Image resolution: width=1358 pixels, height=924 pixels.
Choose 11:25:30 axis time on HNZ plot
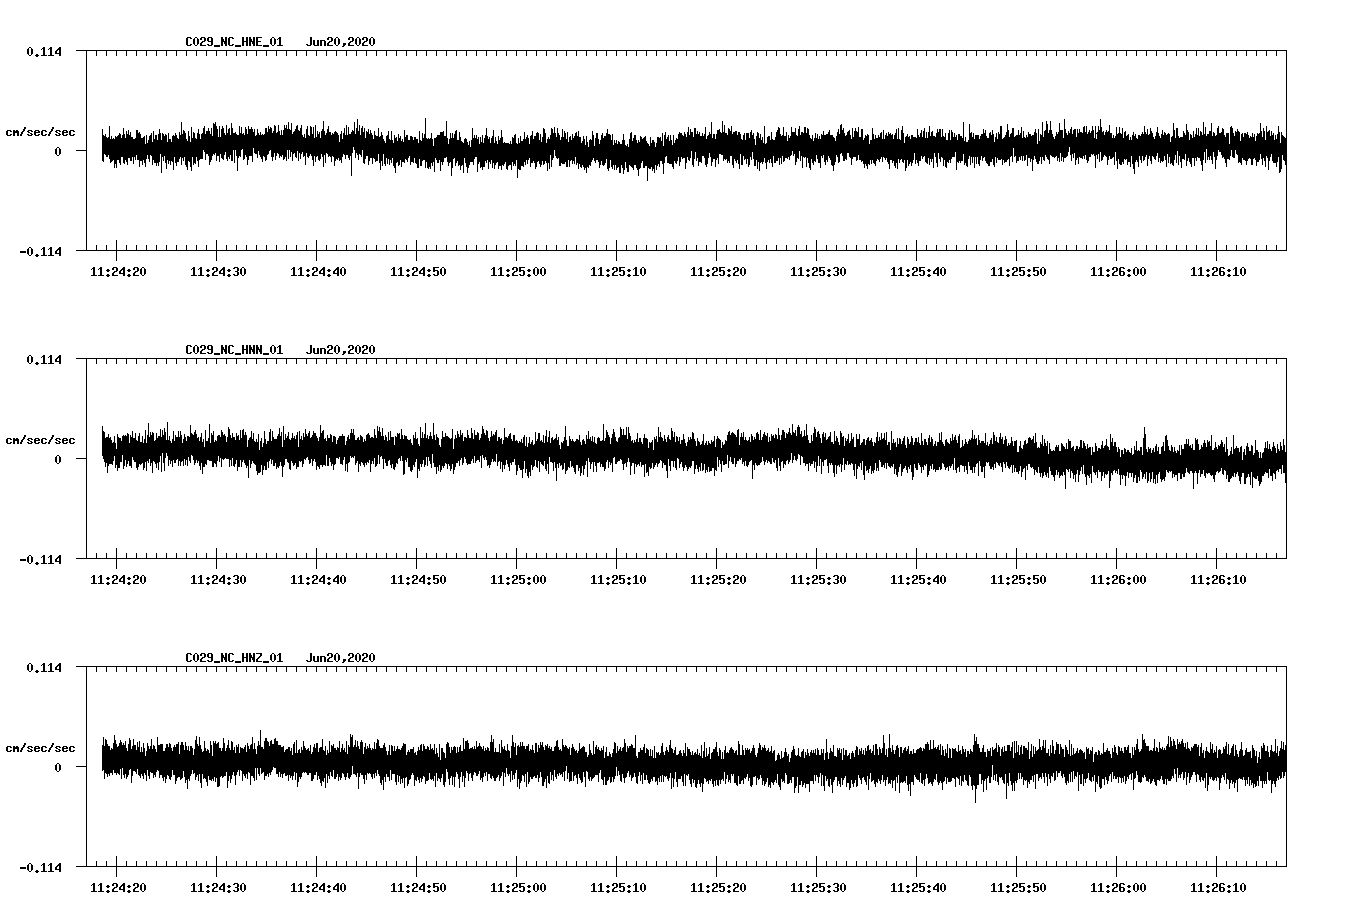(x=818, y=888)
